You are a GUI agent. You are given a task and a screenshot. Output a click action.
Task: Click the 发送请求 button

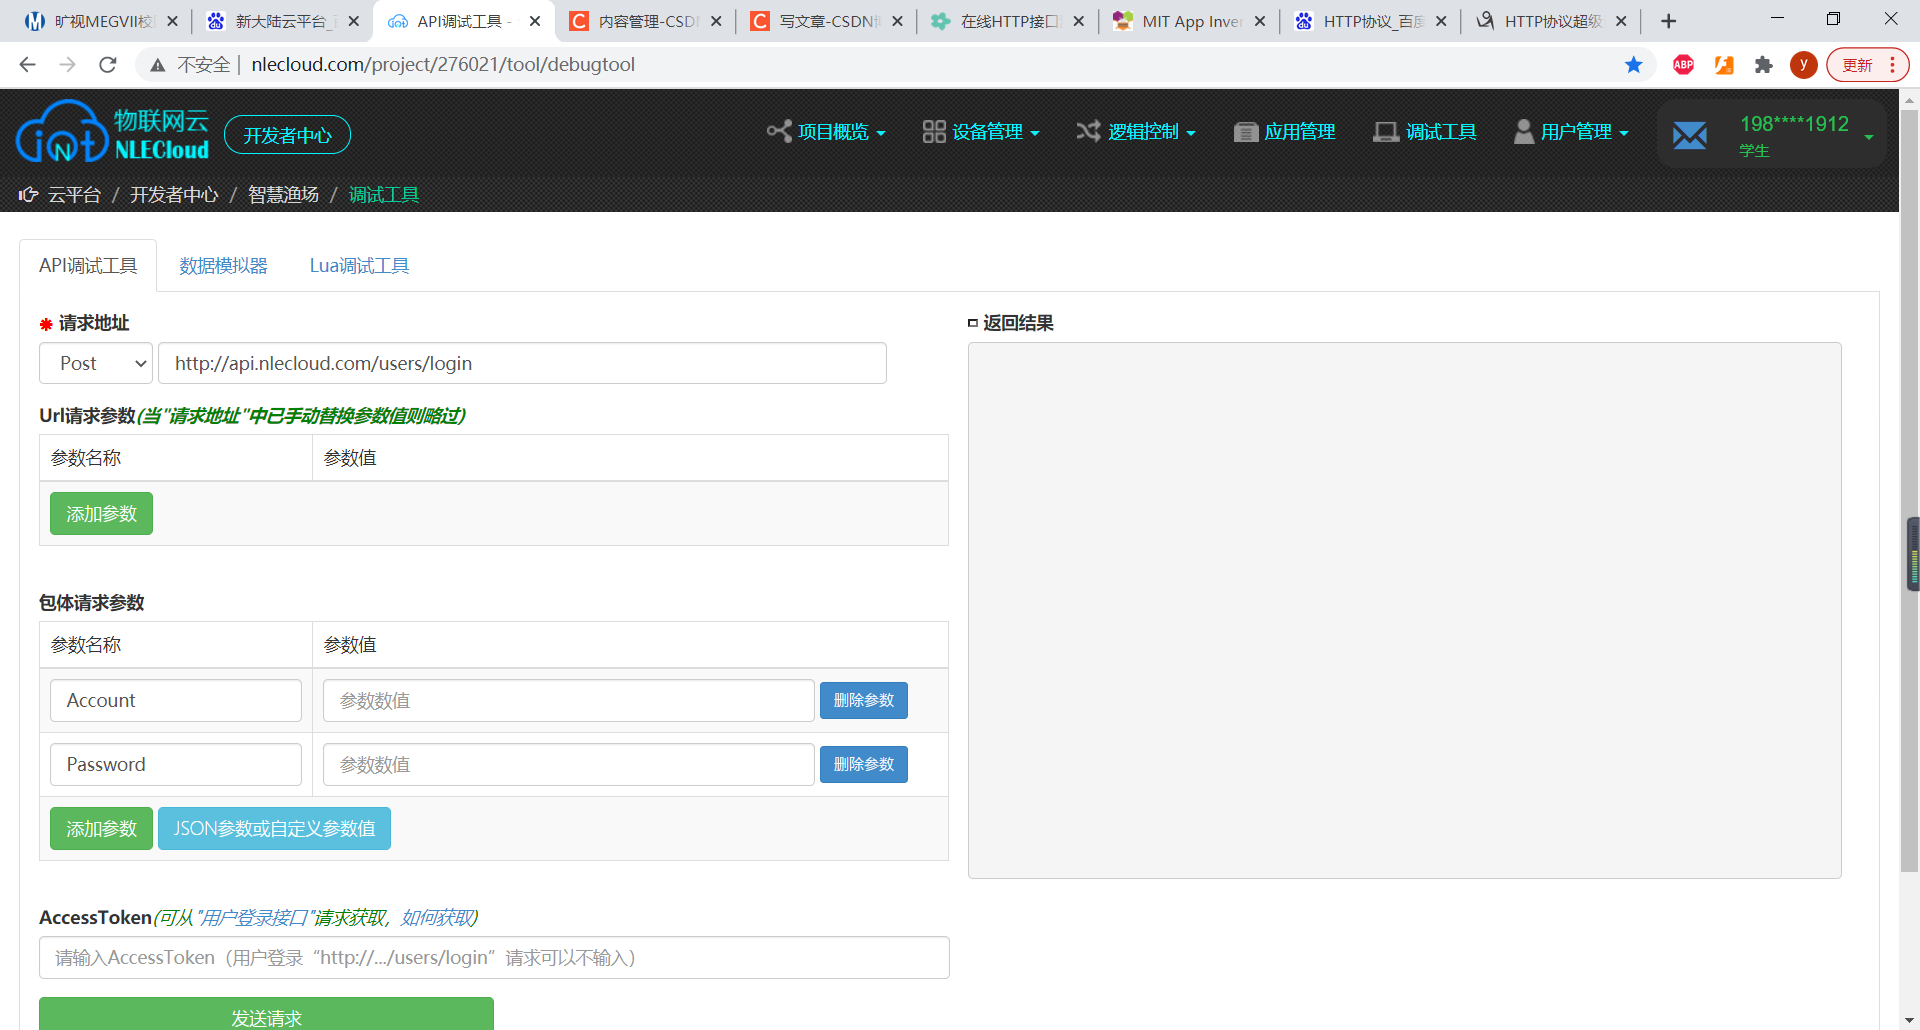pos(266,1015)
